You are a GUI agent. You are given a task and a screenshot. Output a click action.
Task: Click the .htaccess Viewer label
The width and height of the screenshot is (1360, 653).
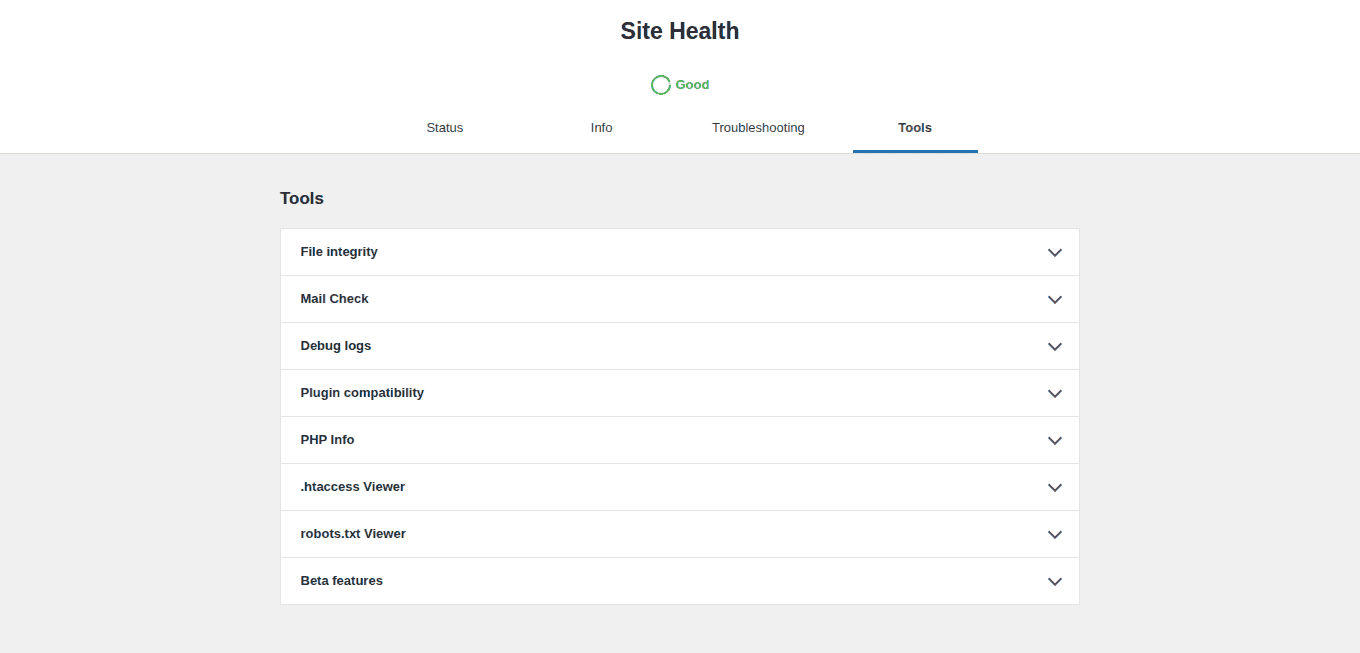[353, 487]
